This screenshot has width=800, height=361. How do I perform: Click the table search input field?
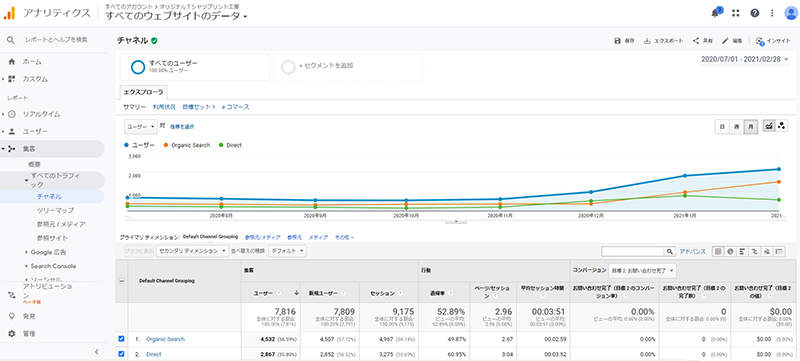pyautogui.click(x=633, y=251)
